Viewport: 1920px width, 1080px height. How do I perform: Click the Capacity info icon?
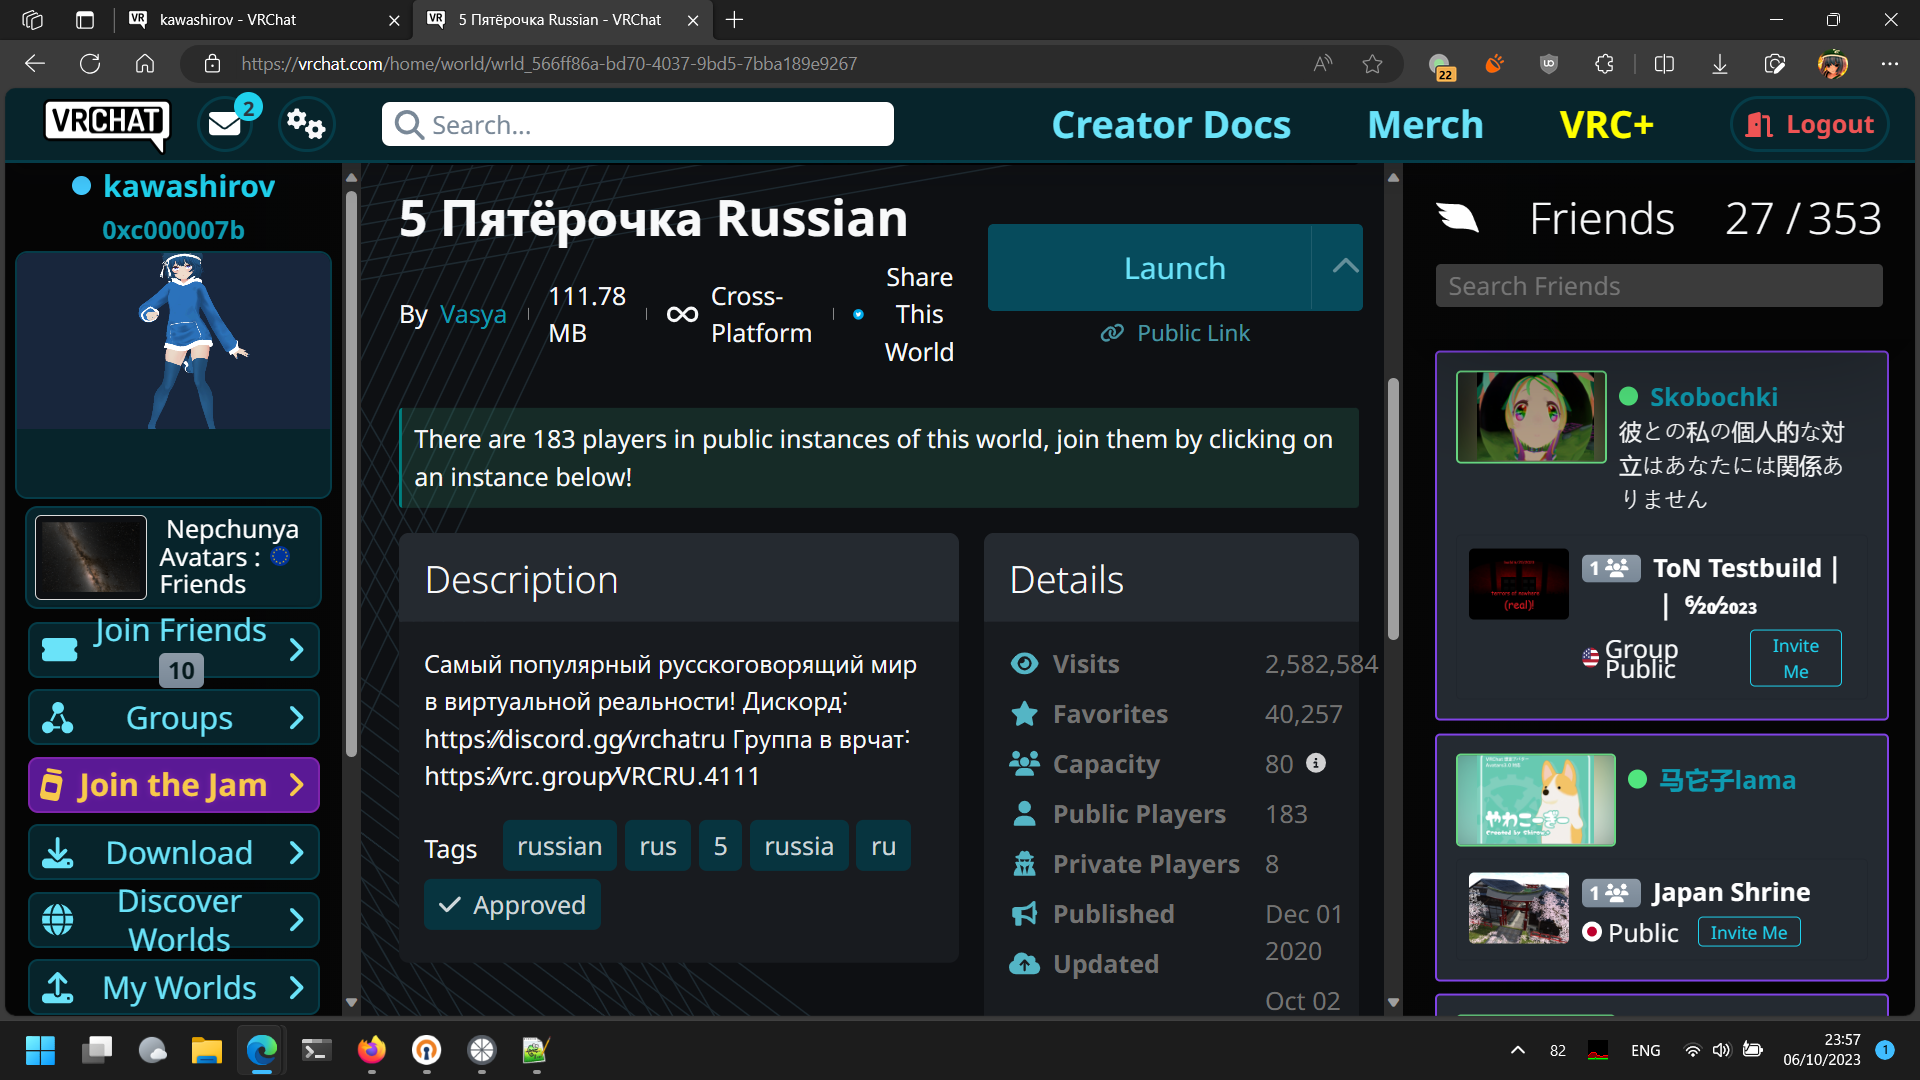point(1316,763)
